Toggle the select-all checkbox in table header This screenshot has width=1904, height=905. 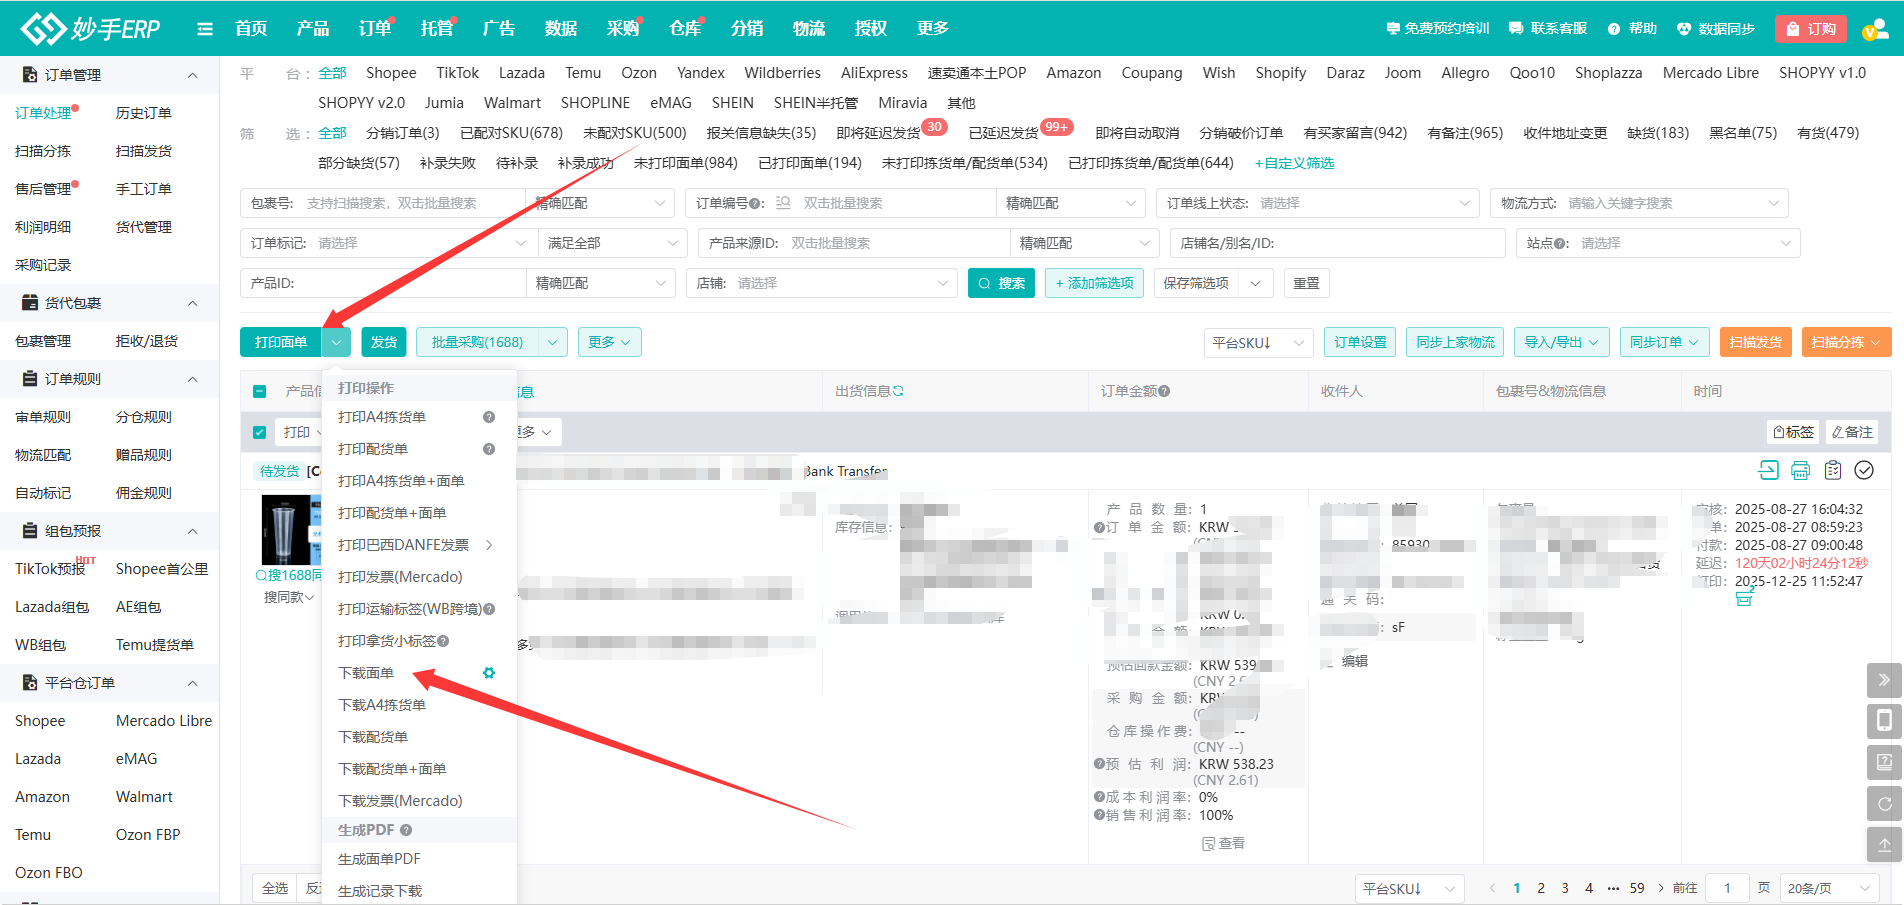260,391
